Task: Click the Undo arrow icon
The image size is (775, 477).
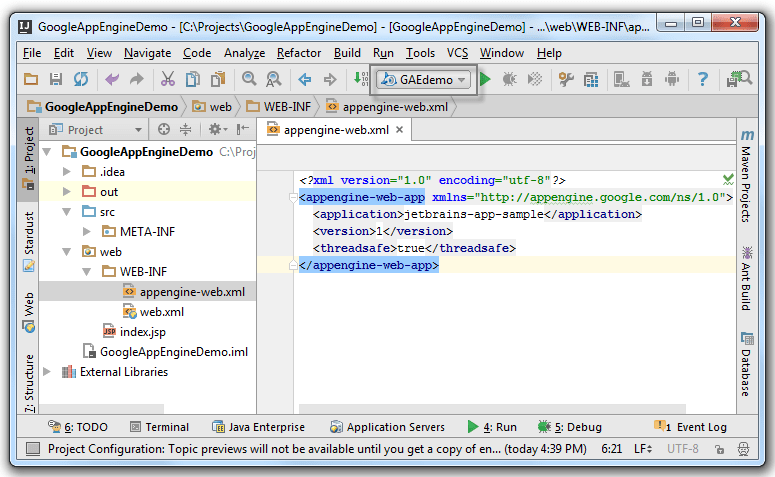Action: coord(112,79)
